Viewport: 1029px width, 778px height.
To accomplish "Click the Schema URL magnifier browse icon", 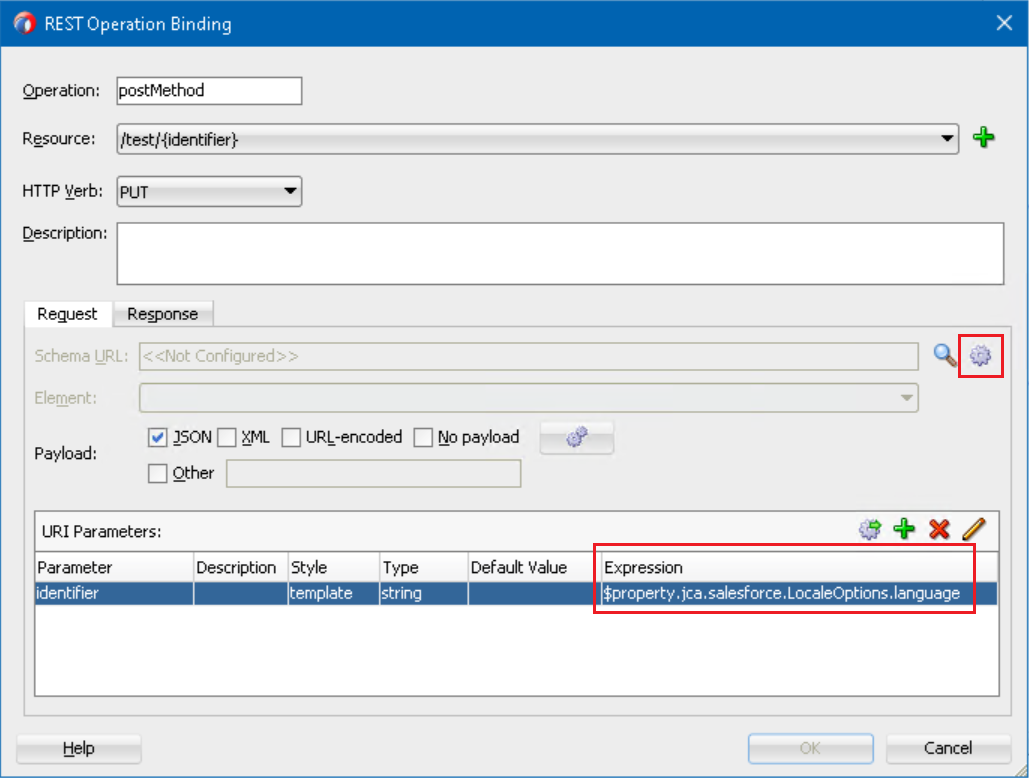I will [x=945, y=355].
